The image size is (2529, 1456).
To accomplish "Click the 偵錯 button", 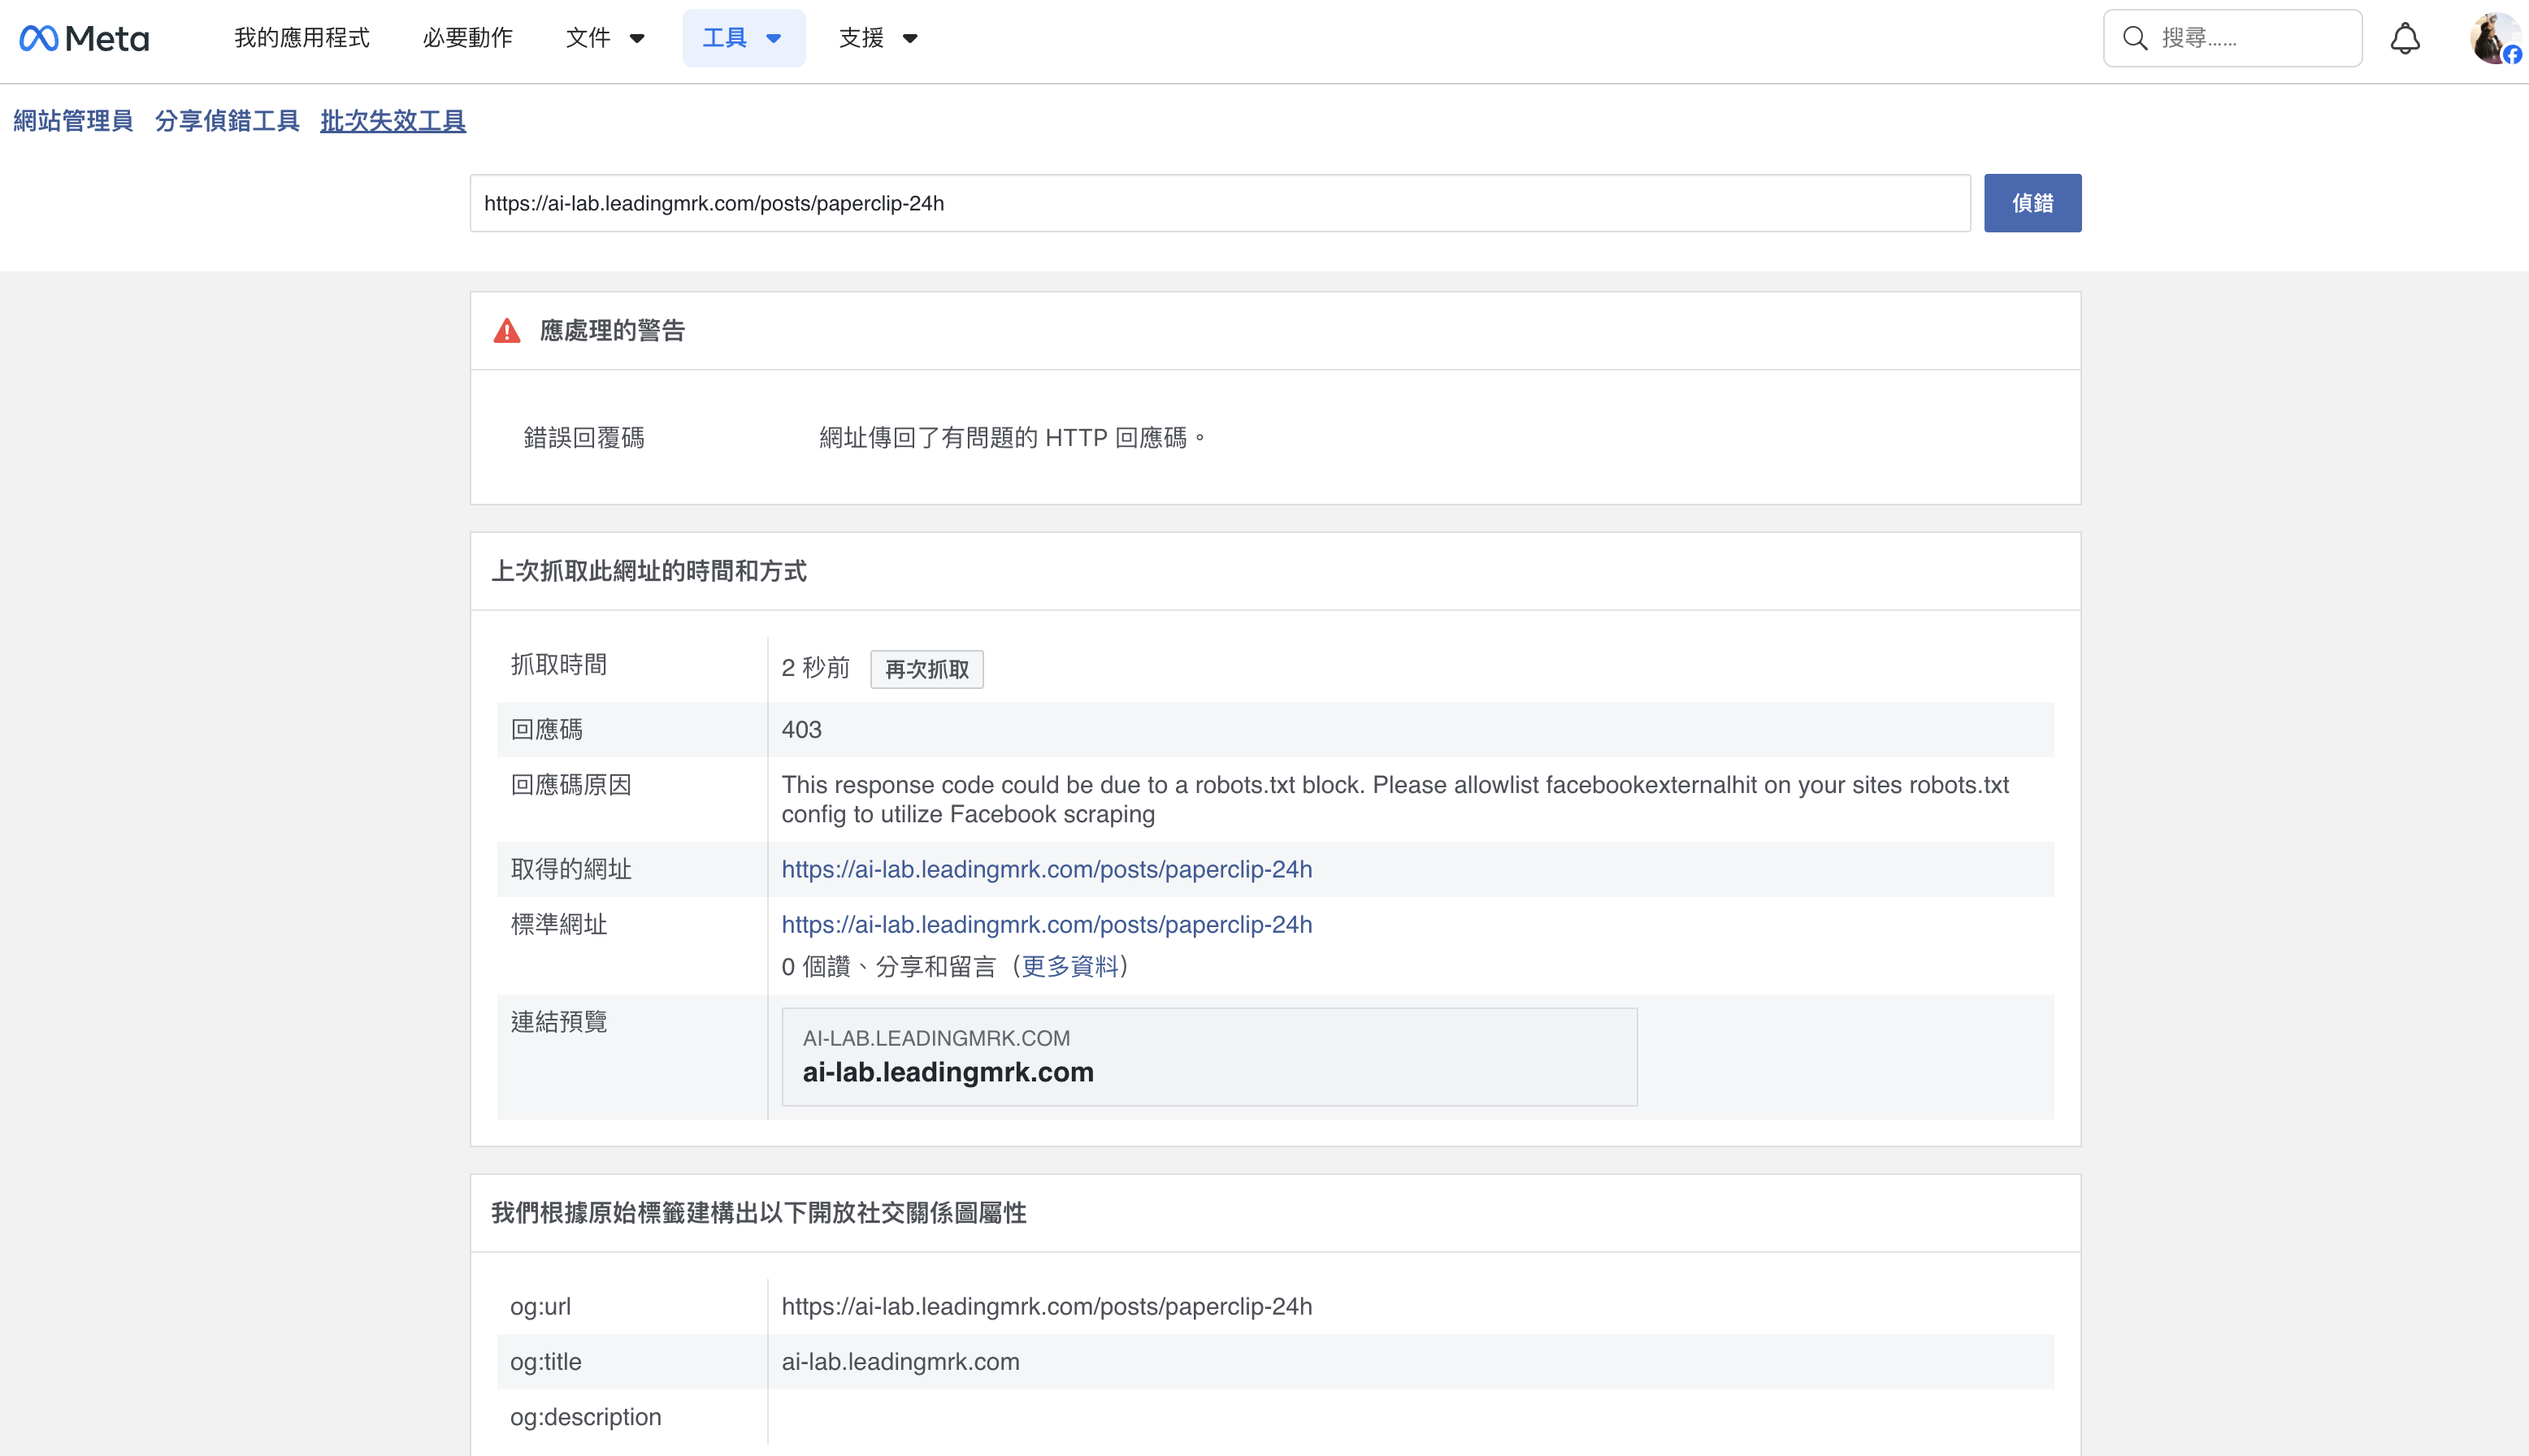I will pyautogui.click(x=2032, y=203).
